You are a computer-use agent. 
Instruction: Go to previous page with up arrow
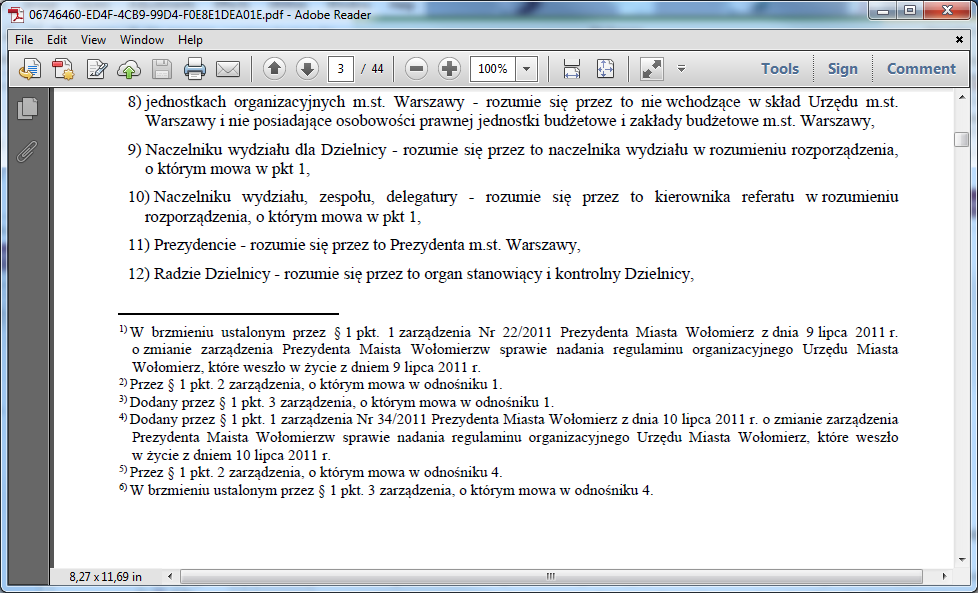click(274, 69)
